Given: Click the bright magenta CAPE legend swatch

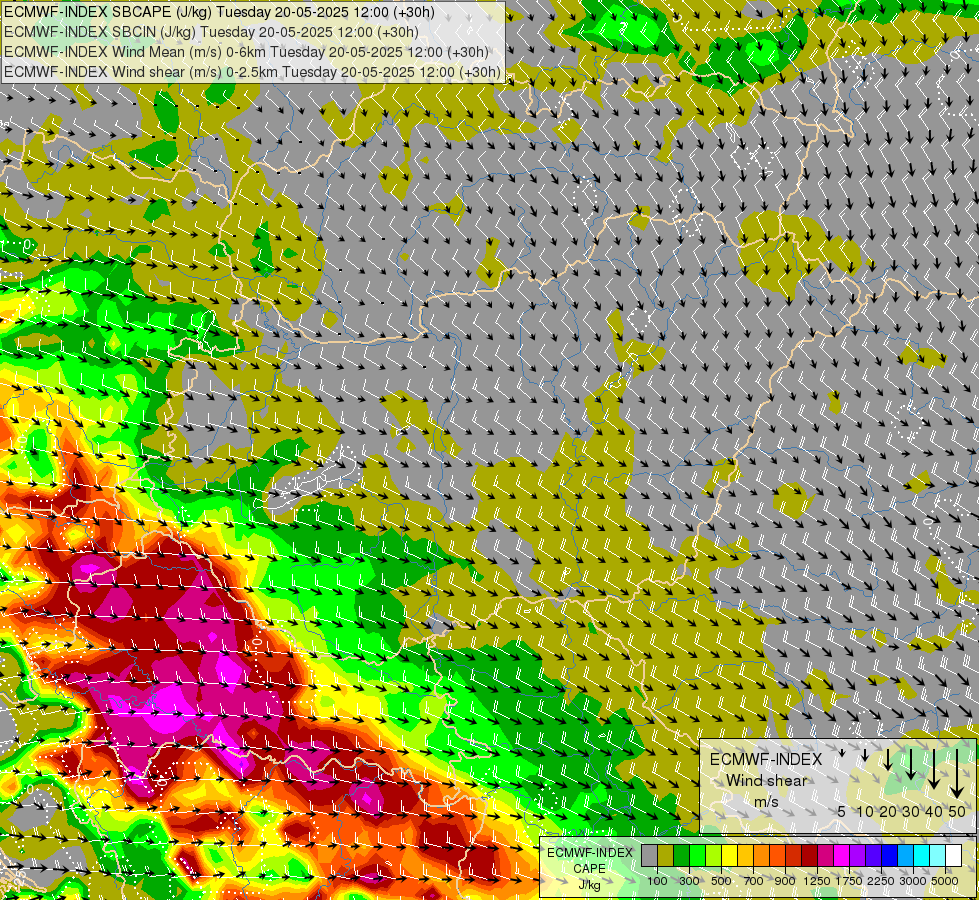Looking at the screenshot, I should point(841,856).
